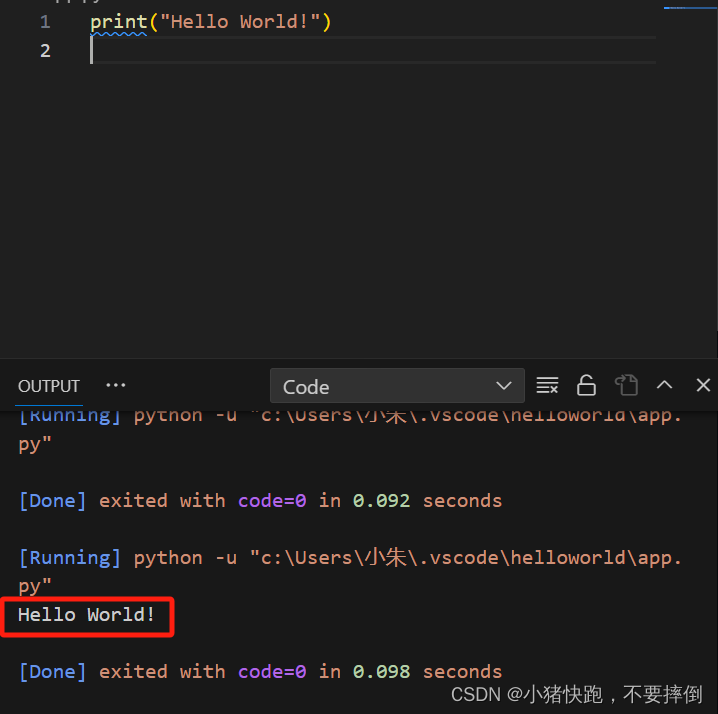The height and width of the screenshot is (714, 718).
Task: Click the "0.098 seconds" done line
Action: (260, 672)
